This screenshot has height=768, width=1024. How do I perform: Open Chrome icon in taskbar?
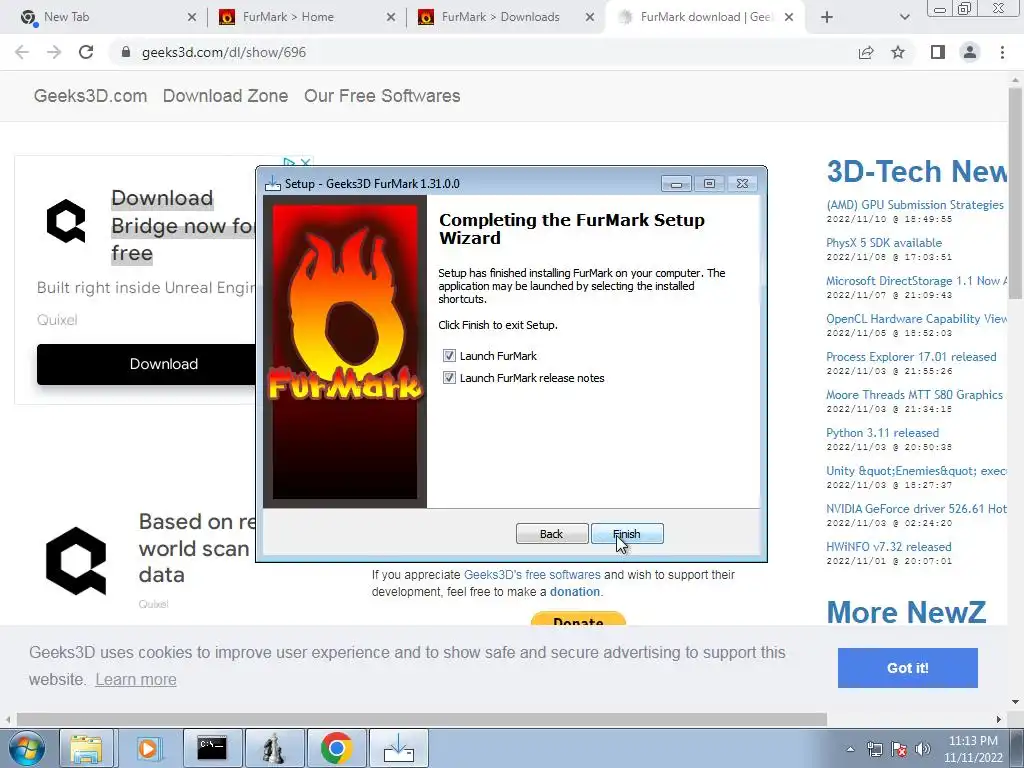(x=336, y=748)
